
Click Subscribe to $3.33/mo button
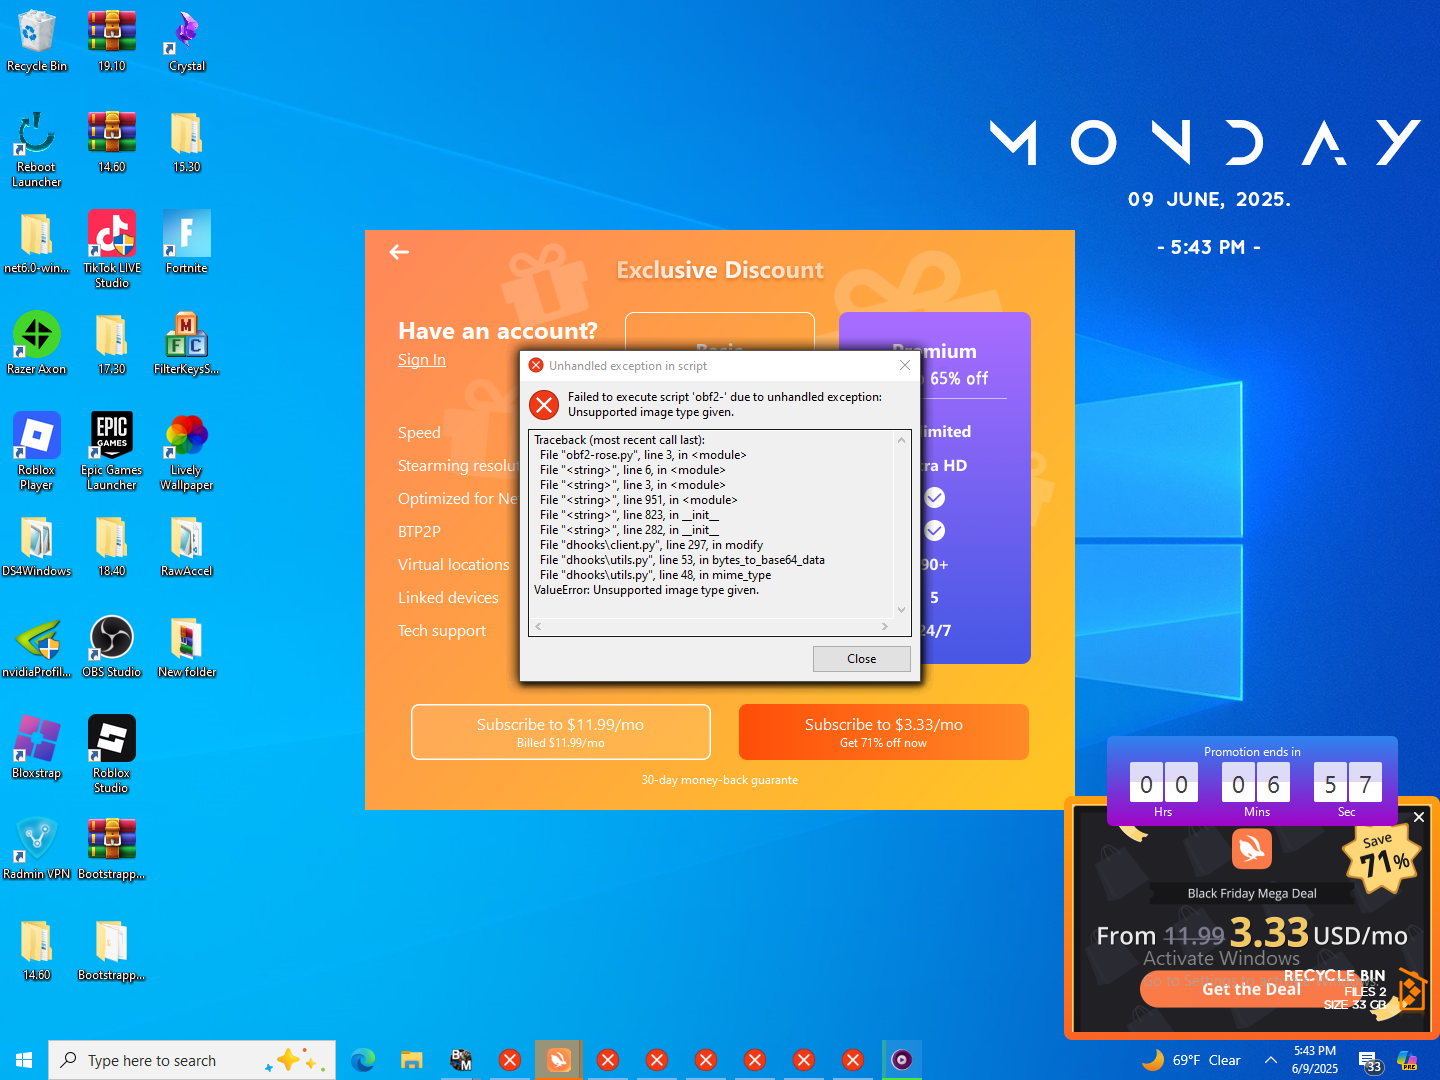884,732
